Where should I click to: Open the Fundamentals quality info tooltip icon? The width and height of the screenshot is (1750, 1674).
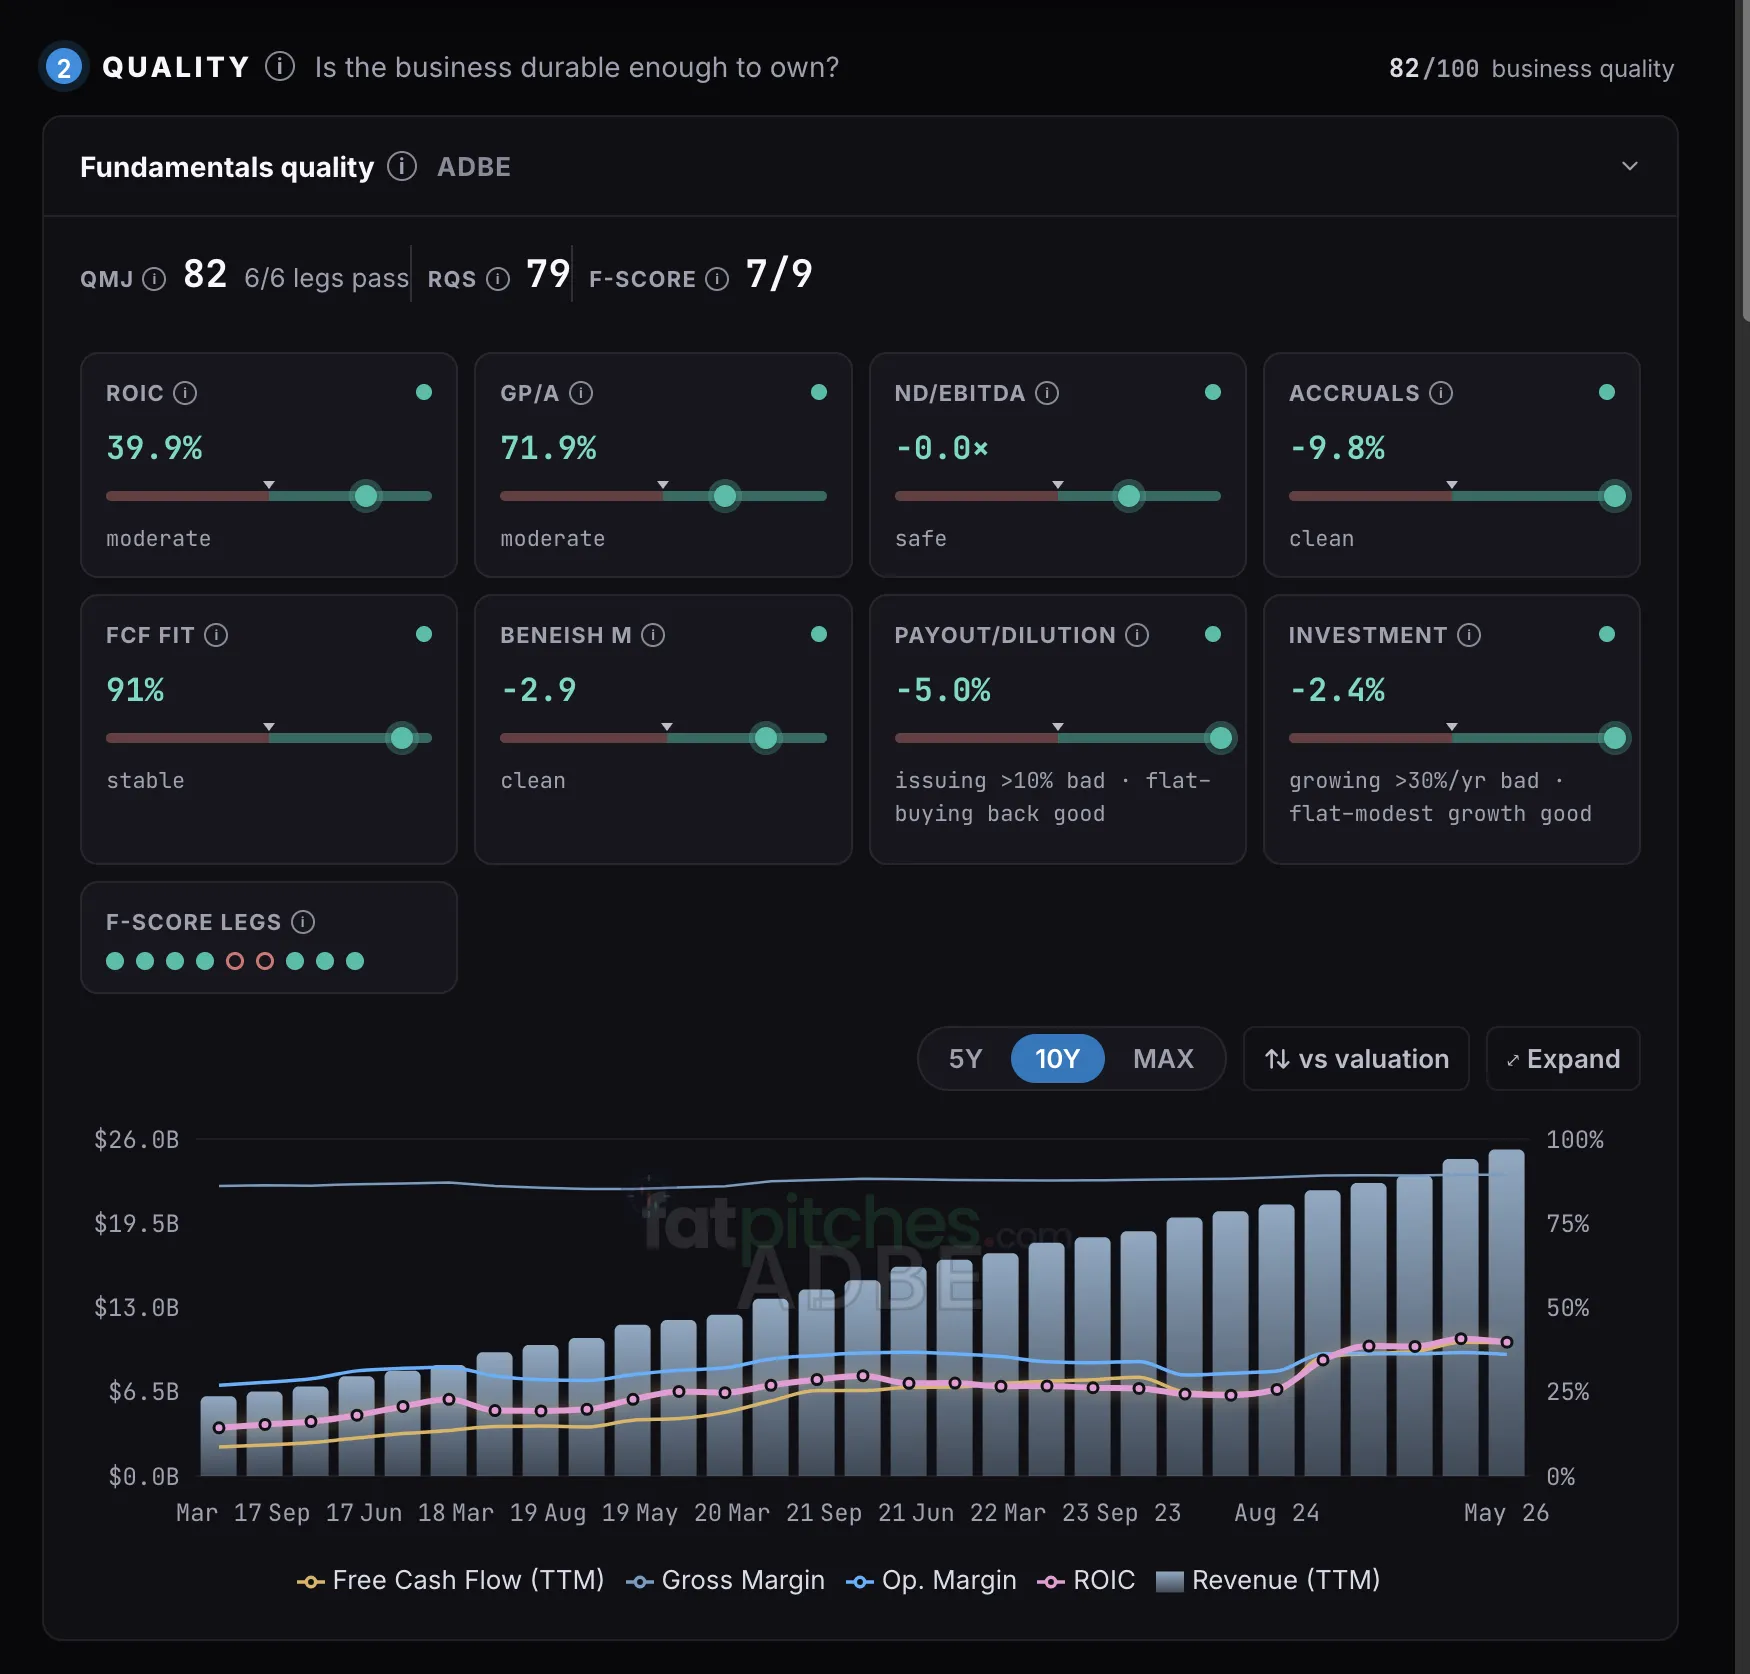coord(402,166)
